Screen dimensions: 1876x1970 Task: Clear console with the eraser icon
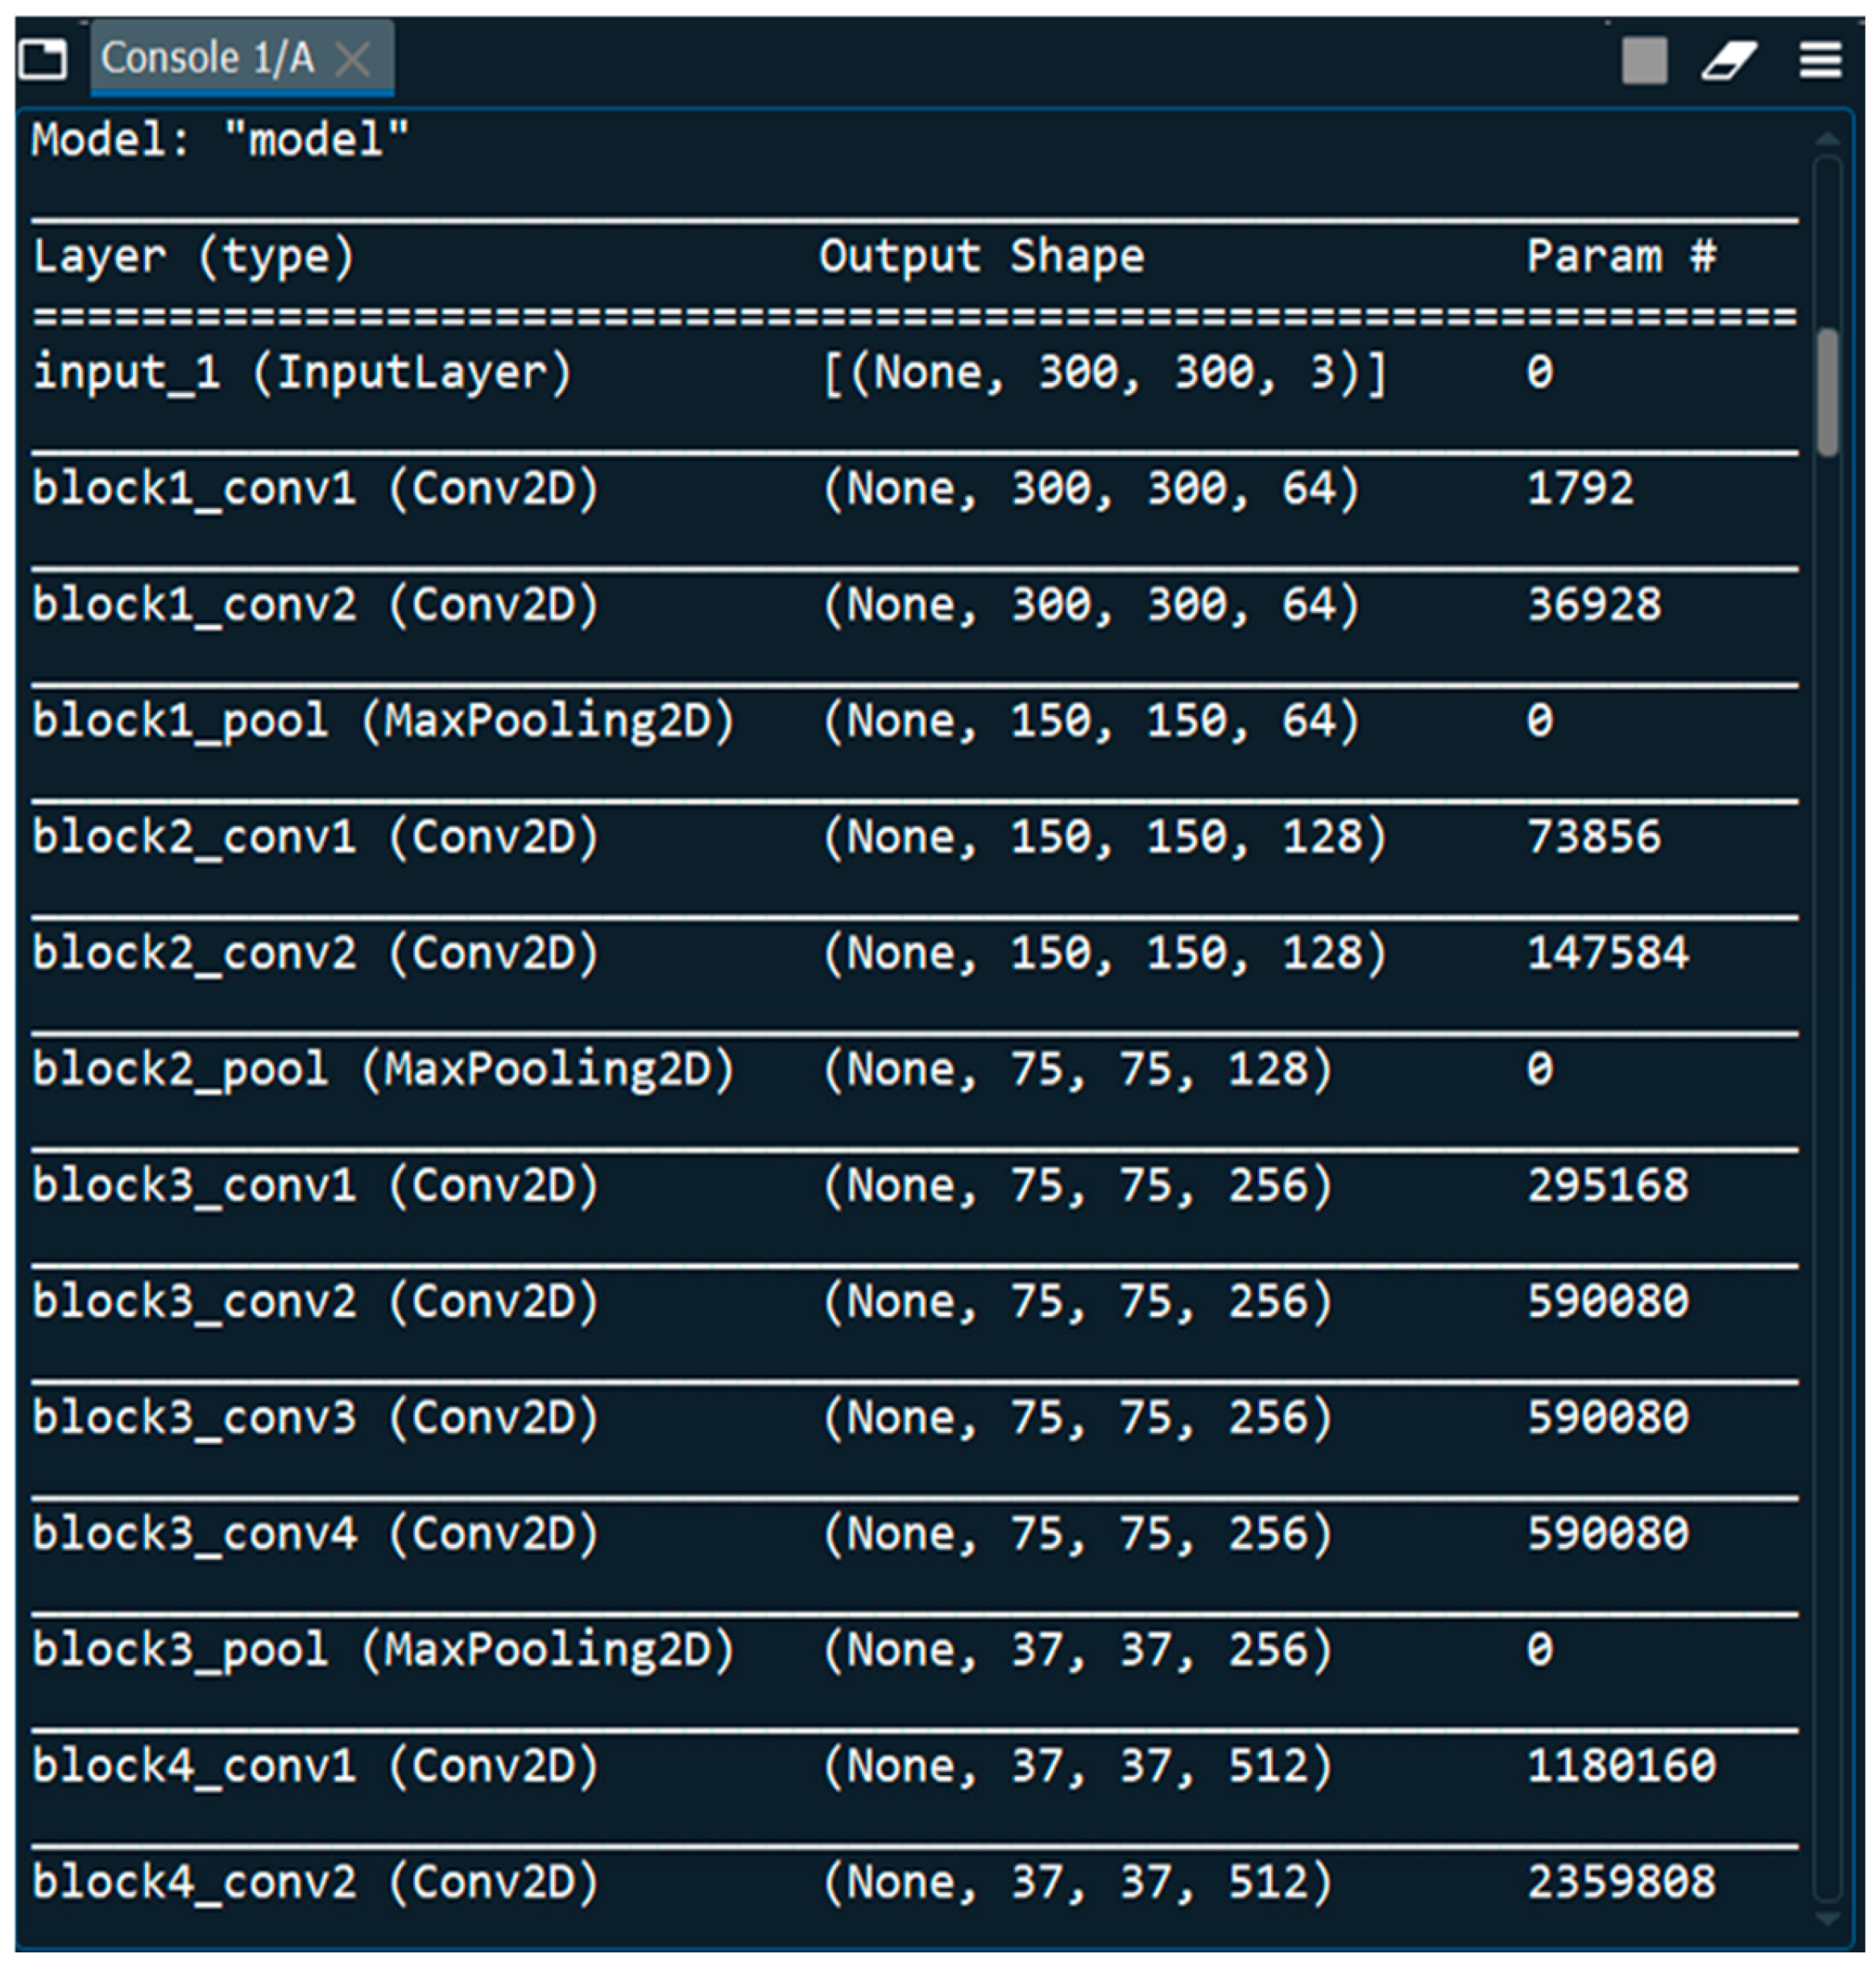[1729, 60]
